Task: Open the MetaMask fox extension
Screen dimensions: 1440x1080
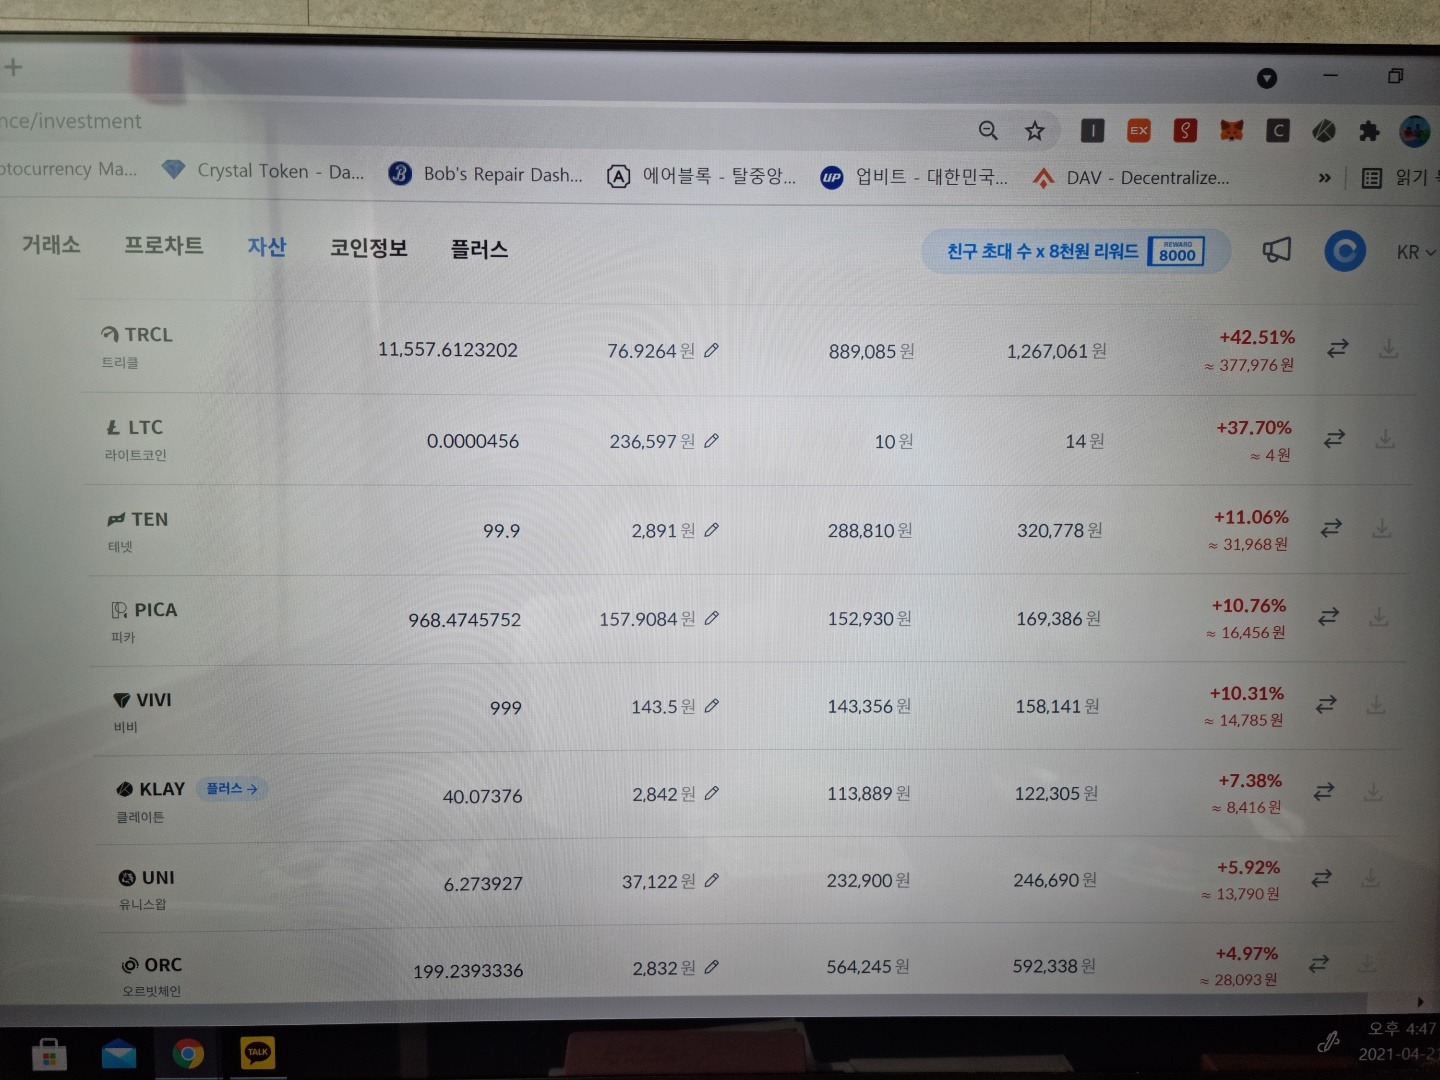Action: point(1231,130)
